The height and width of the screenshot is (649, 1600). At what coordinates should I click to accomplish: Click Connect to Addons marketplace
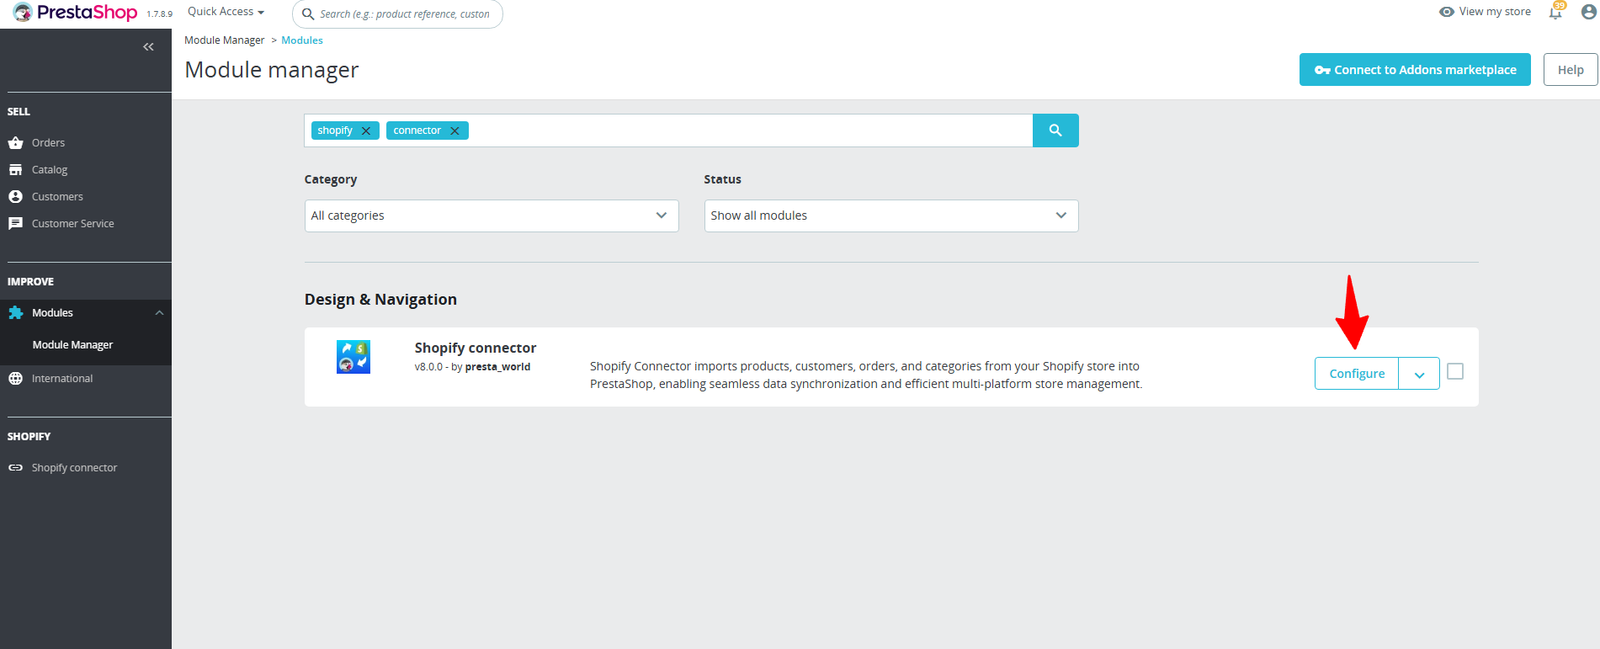1415,69
